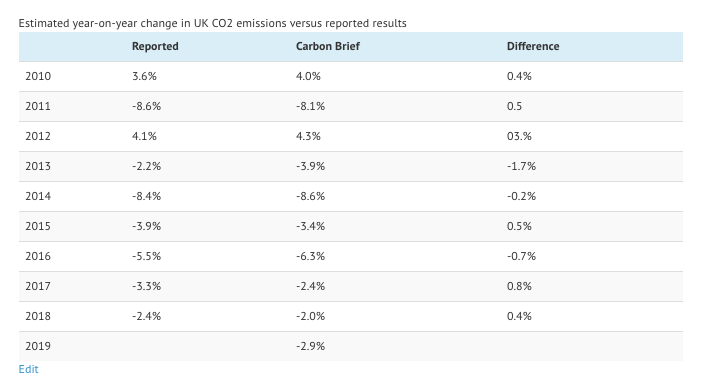Select the Difference column header
Image resolution: width=716 pixels, height=386 pixels.
pyautogui.click(x=533, y=46)
